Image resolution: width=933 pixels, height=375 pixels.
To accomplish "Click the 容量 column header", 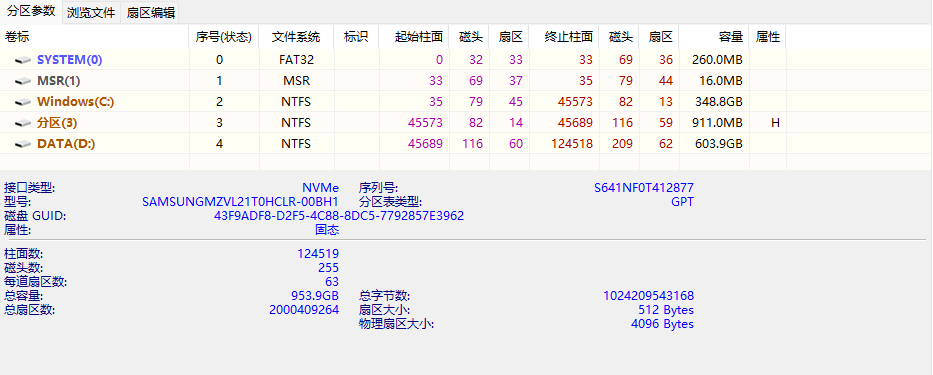I will (x=714, y=37).
